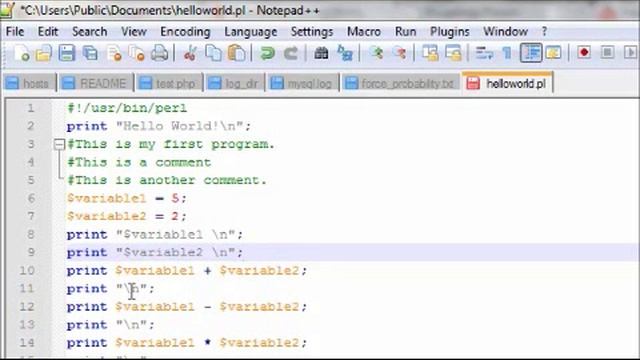640x360 pixels.
Task: Click the Stop Recording macro icon
Action: pos(607,53)
